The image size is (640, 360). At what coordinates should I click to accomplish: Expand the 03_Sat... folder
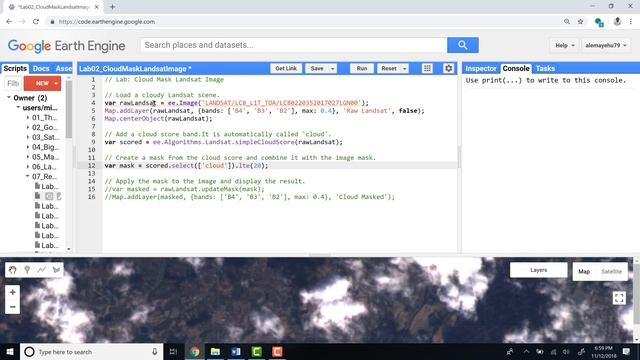tap(28, 137)
